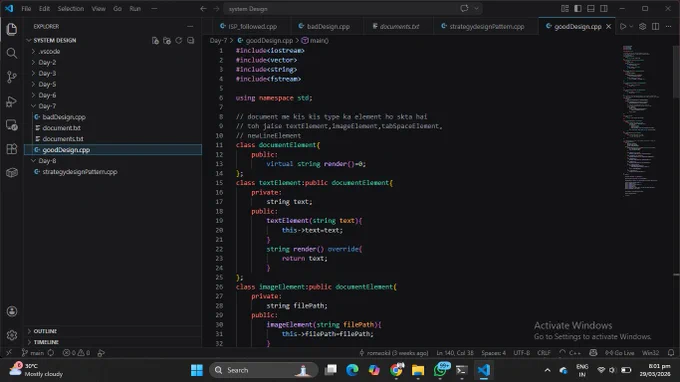Open the Edit menu
The image size is (680, 382).
point(44,9)
